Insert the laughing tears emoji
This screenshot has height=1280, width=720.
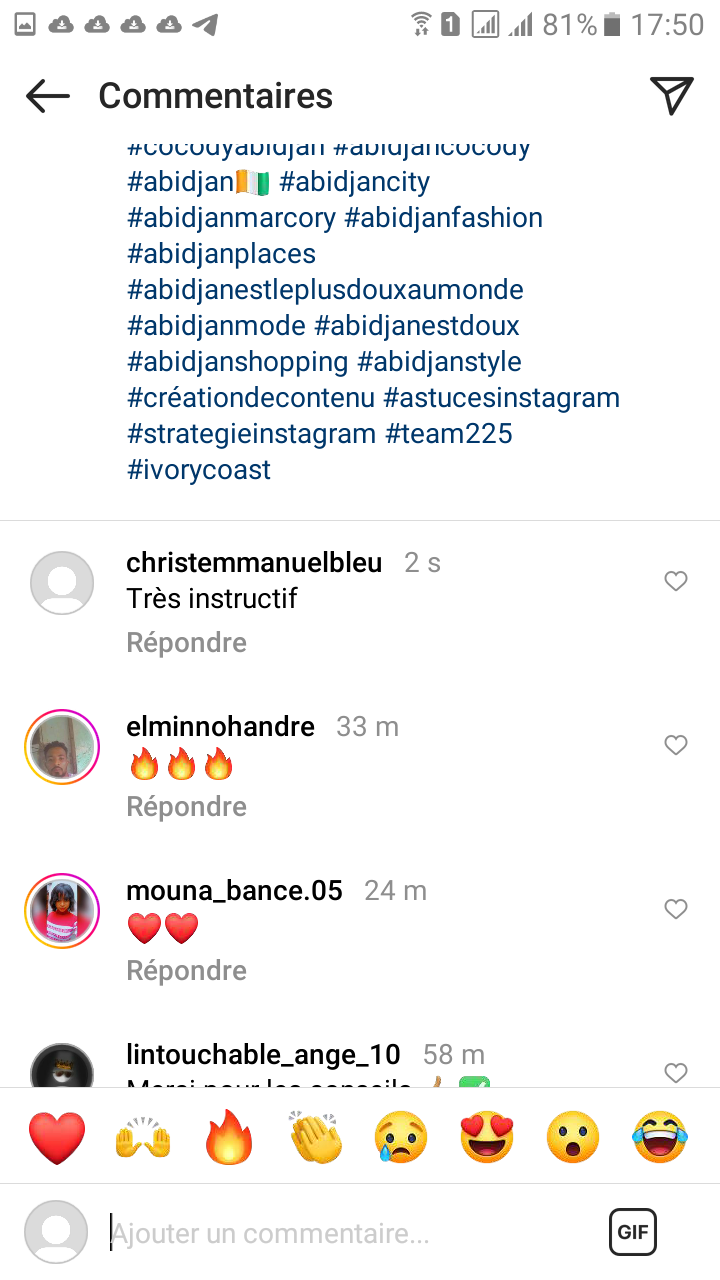[x=659, y=1137]
